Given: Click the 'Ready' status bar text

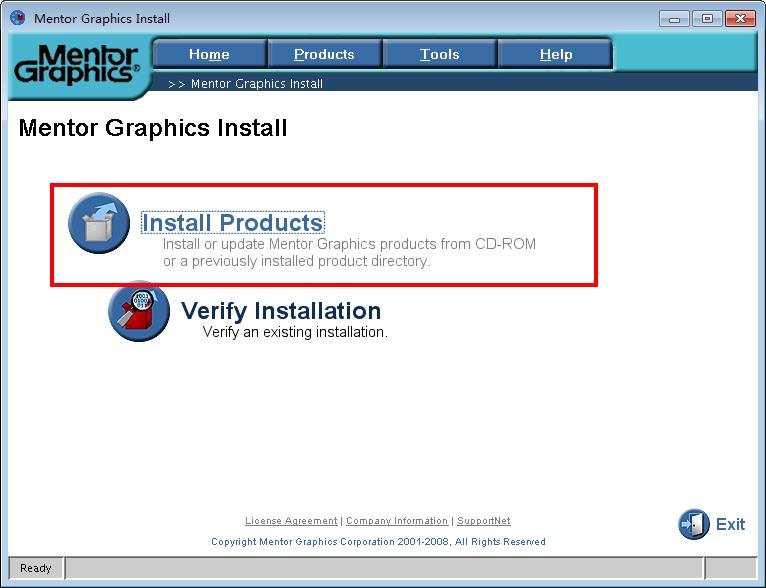Looking at the screenshot, I should pos(36,568).
